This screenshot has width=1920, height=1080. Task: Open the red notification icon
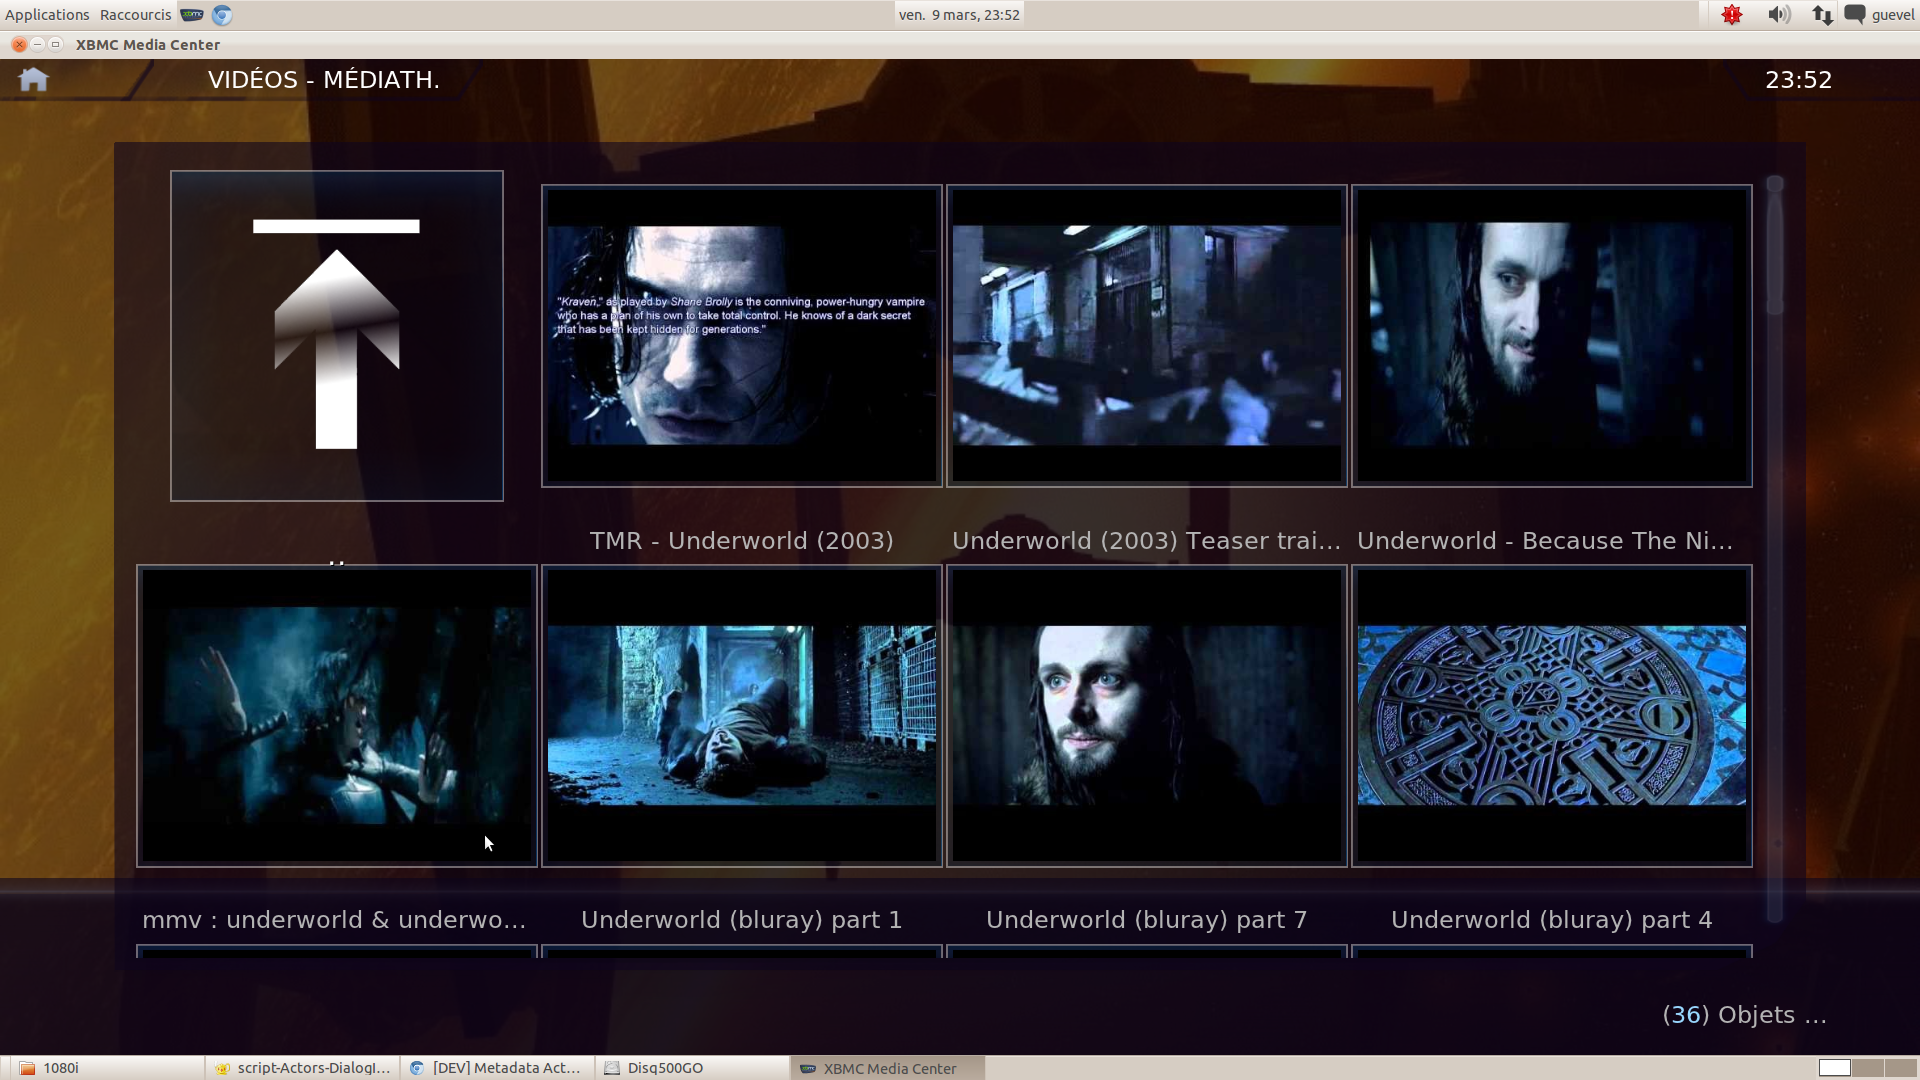tap(1732, 15)
